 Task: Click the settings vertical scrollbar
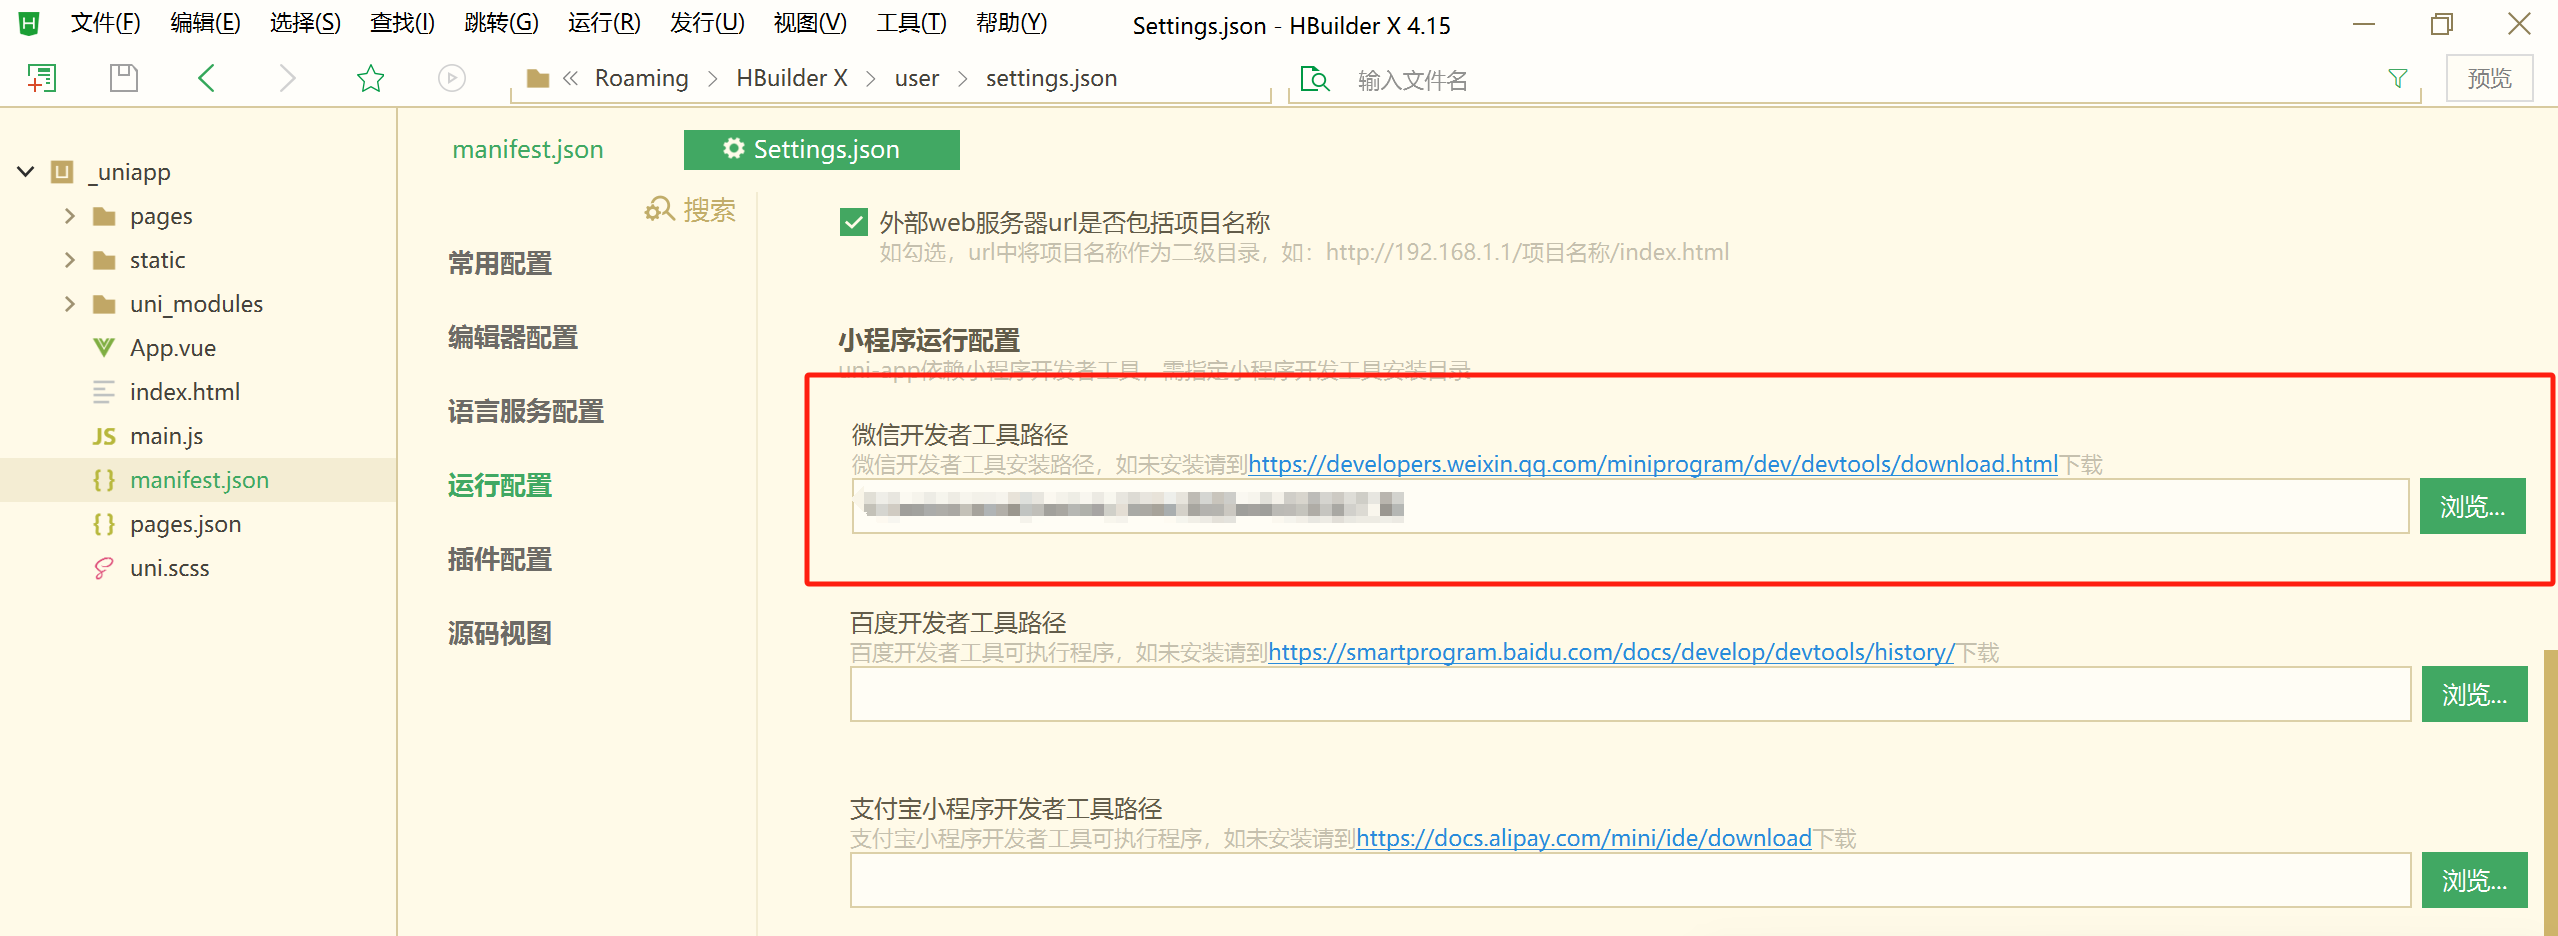tap(2550, 792)
